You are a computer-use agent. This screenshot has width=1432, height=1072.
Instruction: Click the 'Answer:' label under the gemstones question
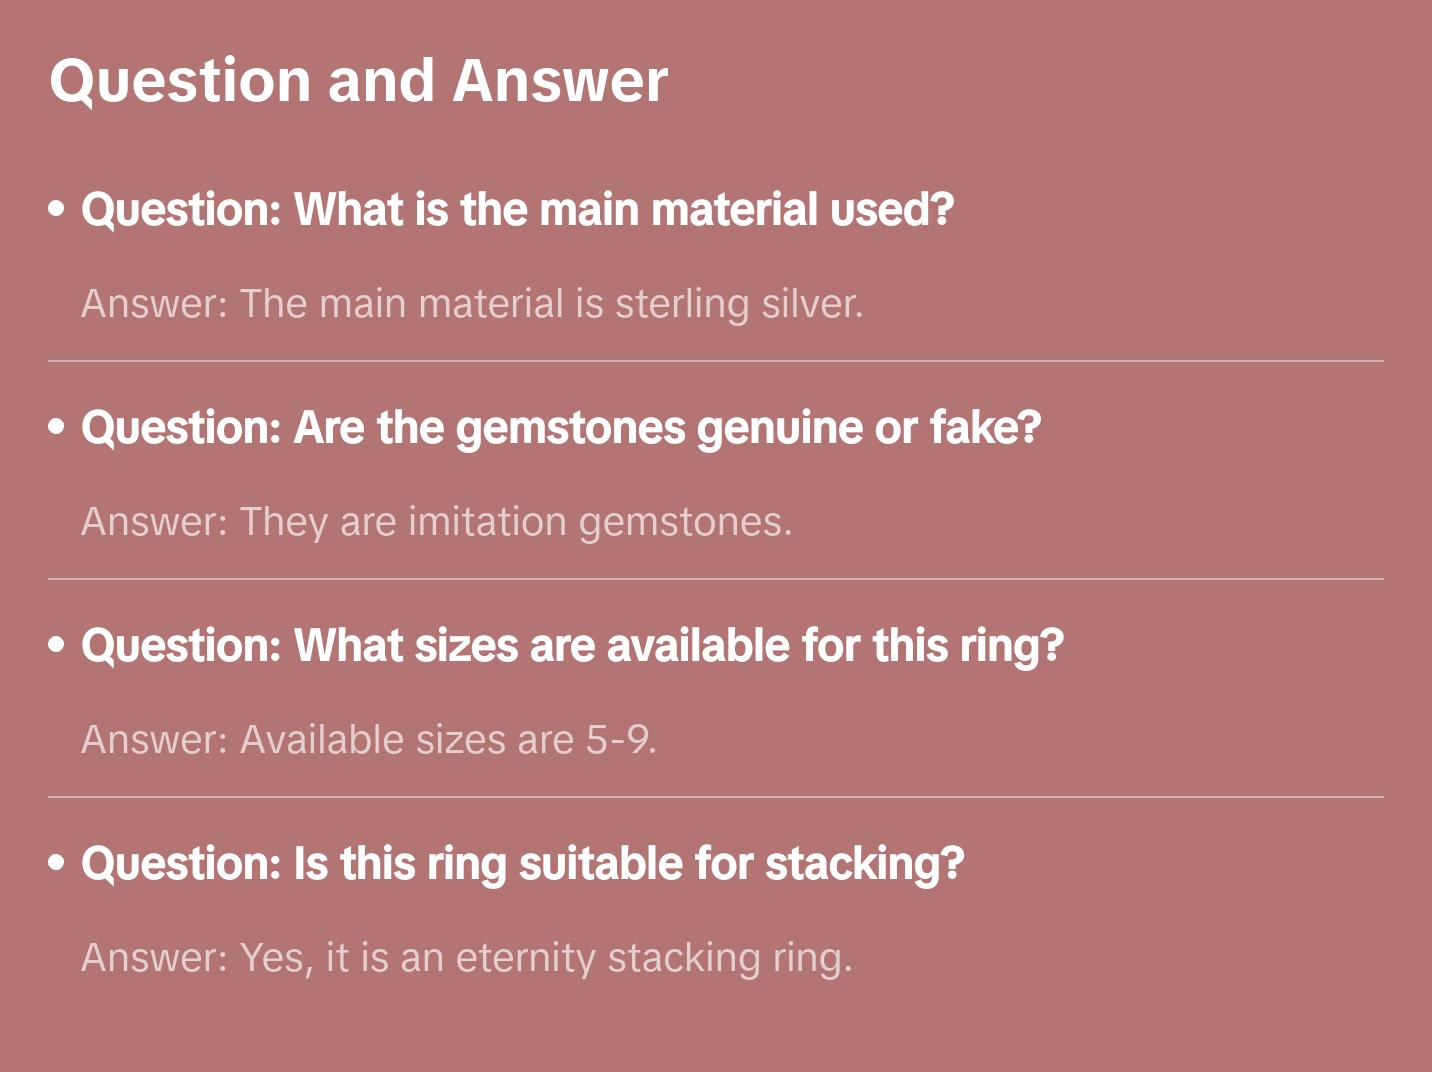[155, 522]
